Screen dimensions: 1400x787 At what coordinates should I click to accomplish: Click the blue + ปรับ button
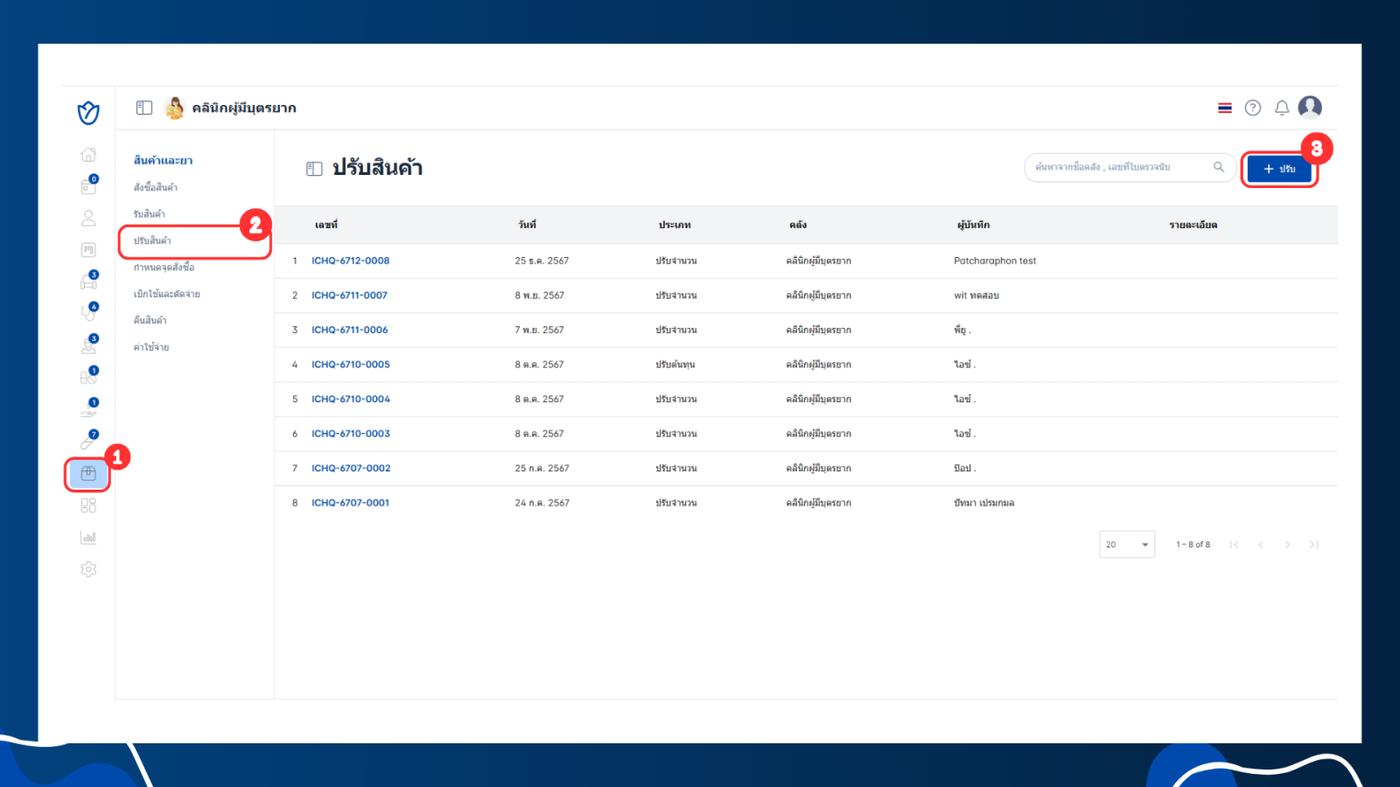click(1279, 169)
